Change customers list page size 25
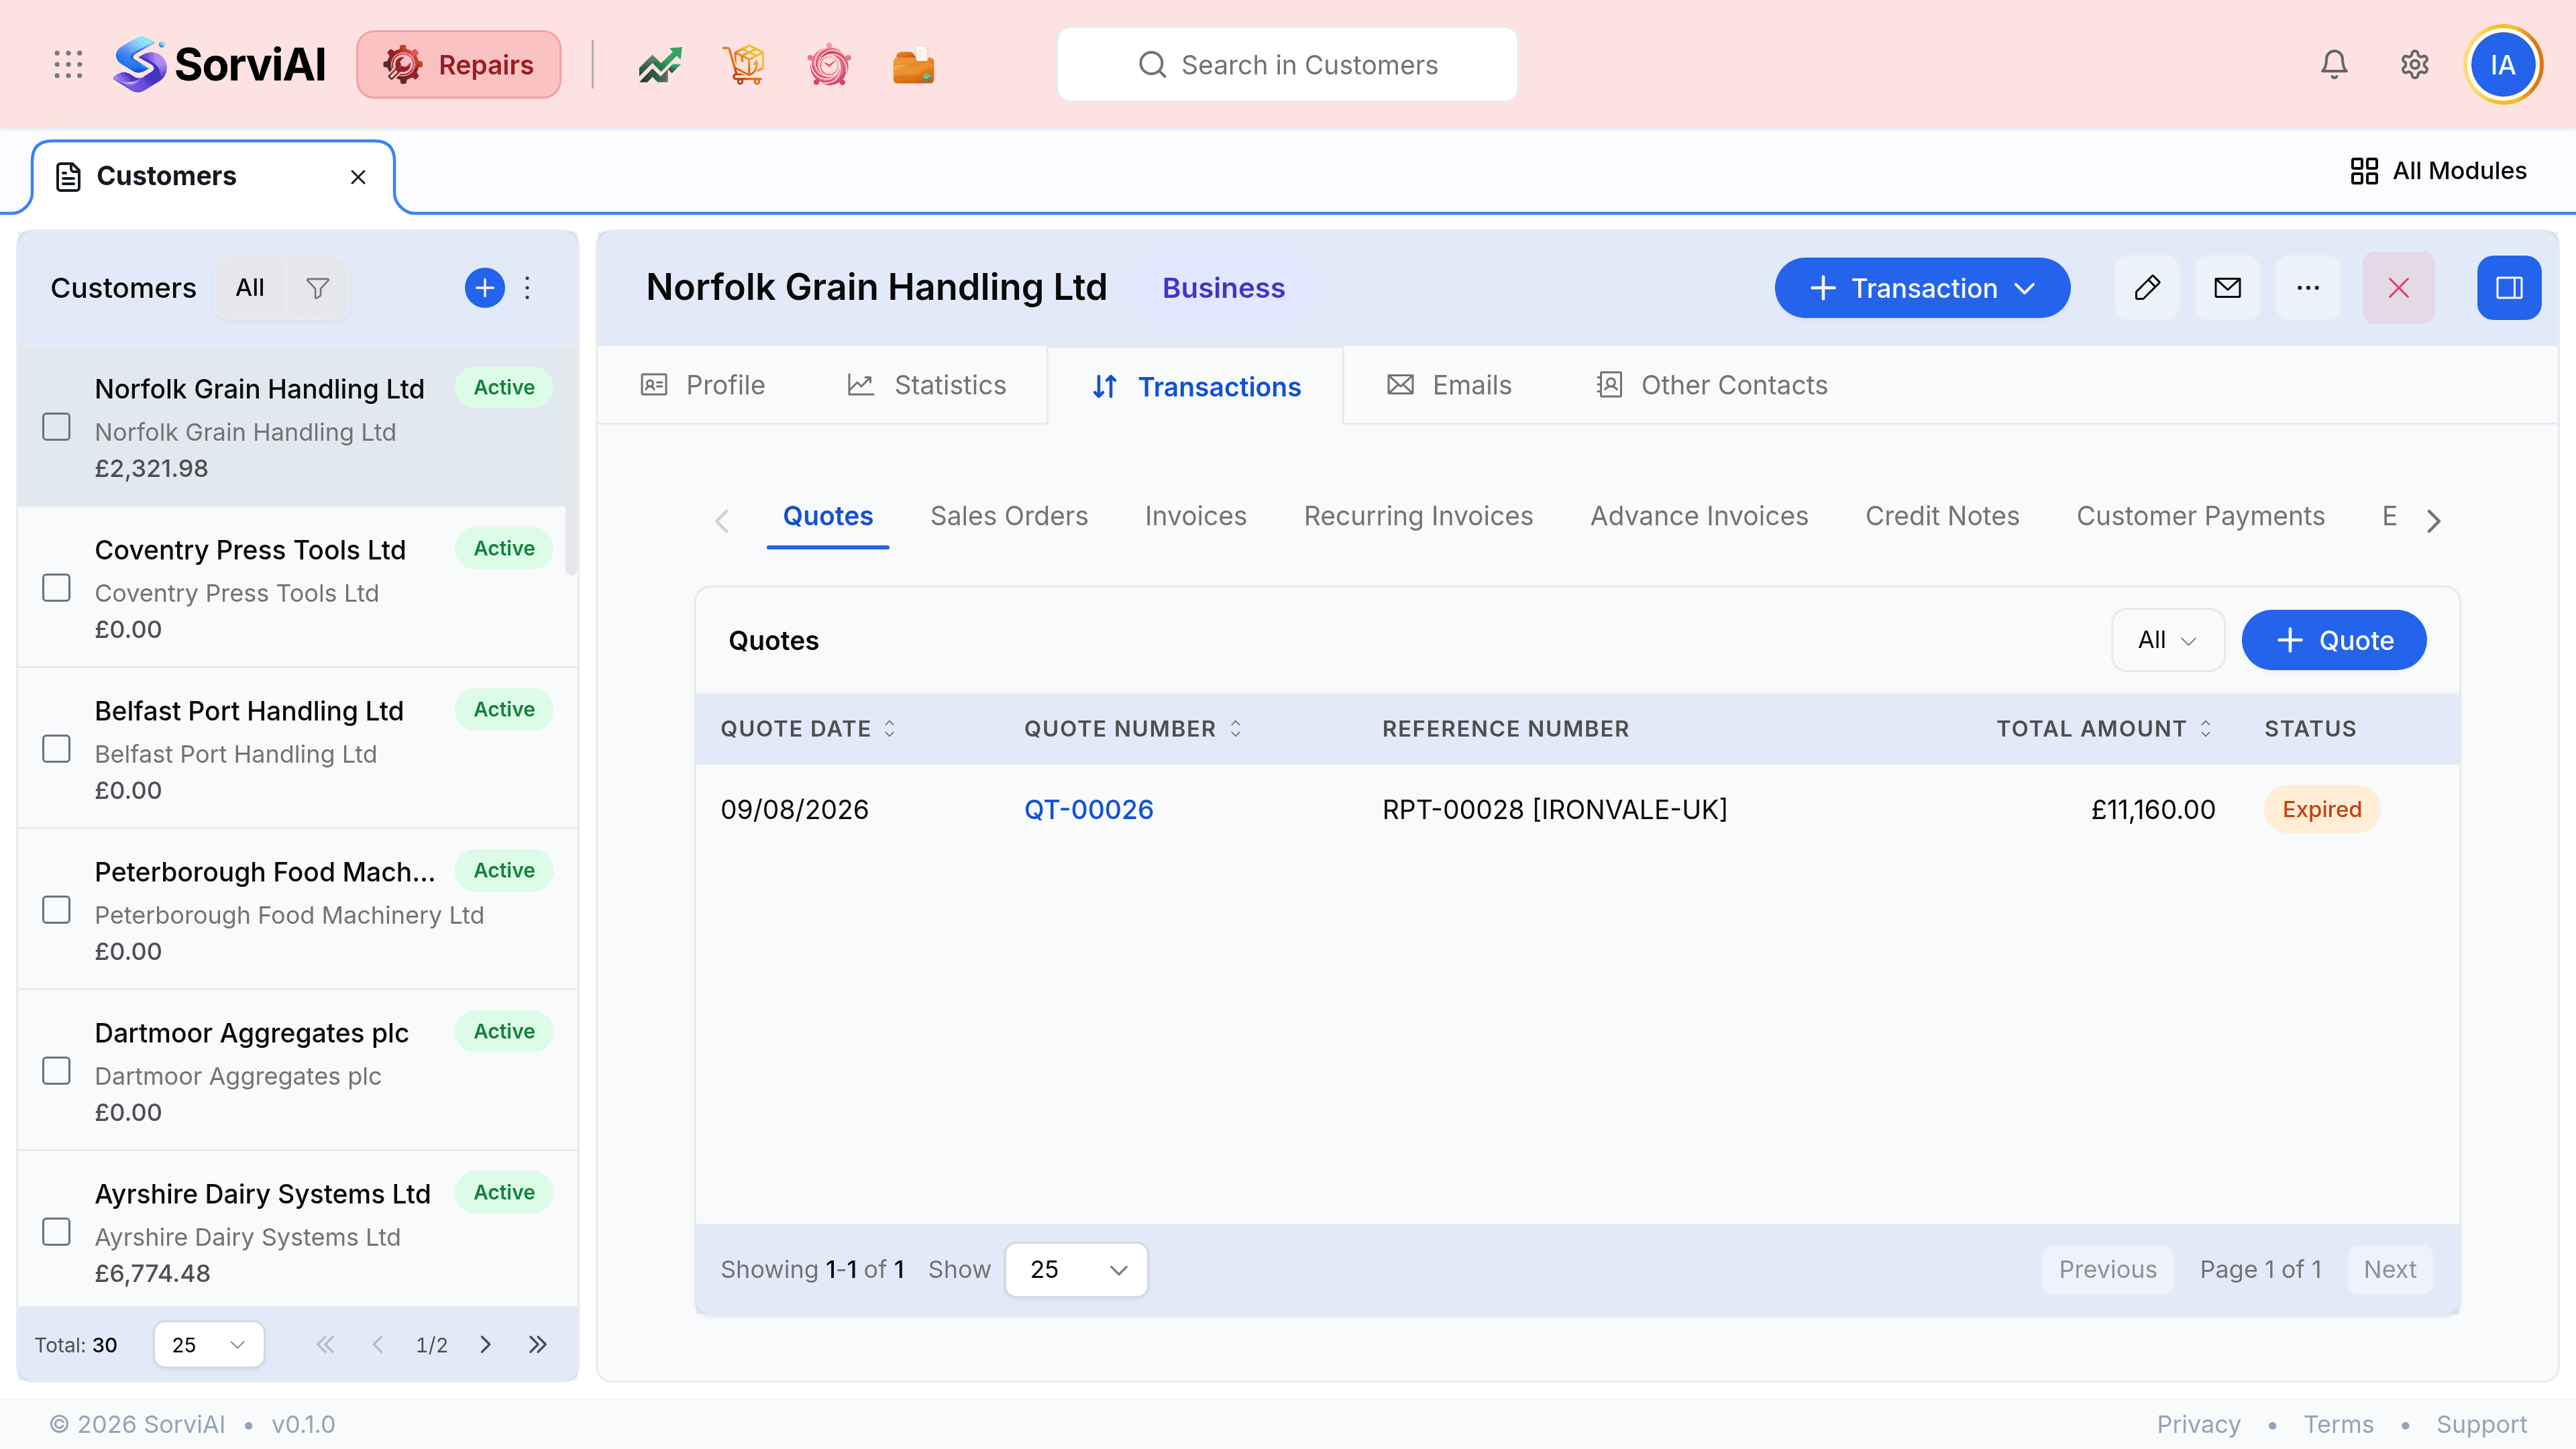The height and width of the screenshot is (1449, 2576). coord(208,1344)
